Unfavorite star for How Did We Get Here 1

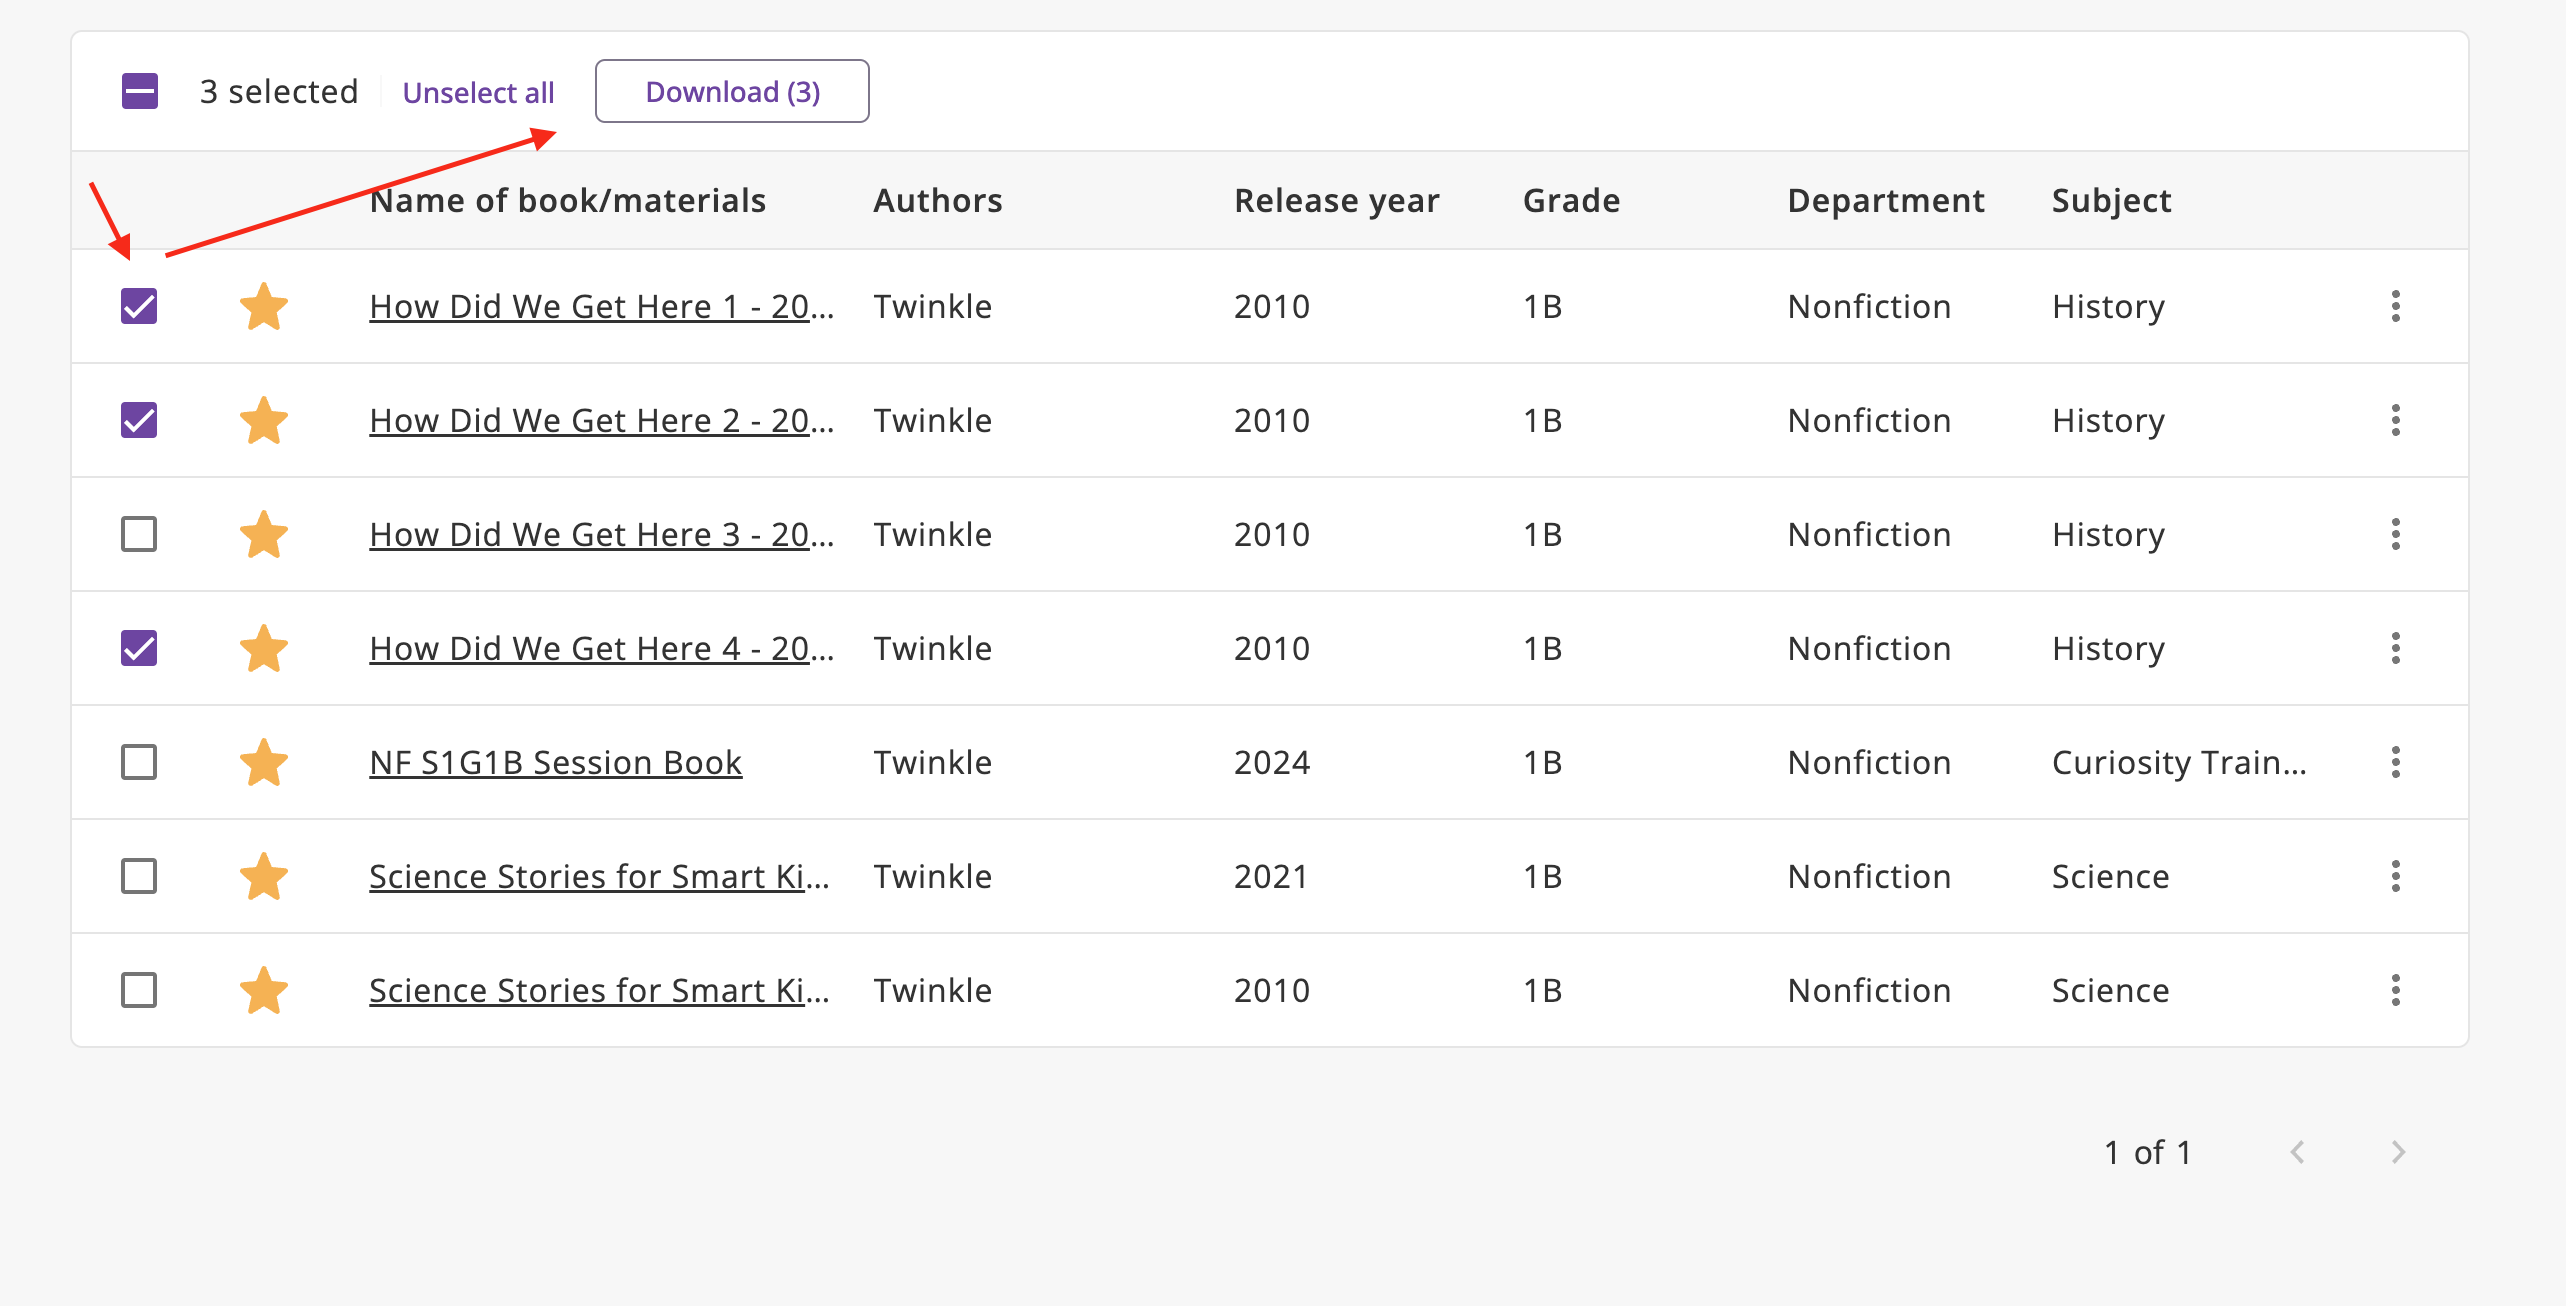click(x=264, y=307)
